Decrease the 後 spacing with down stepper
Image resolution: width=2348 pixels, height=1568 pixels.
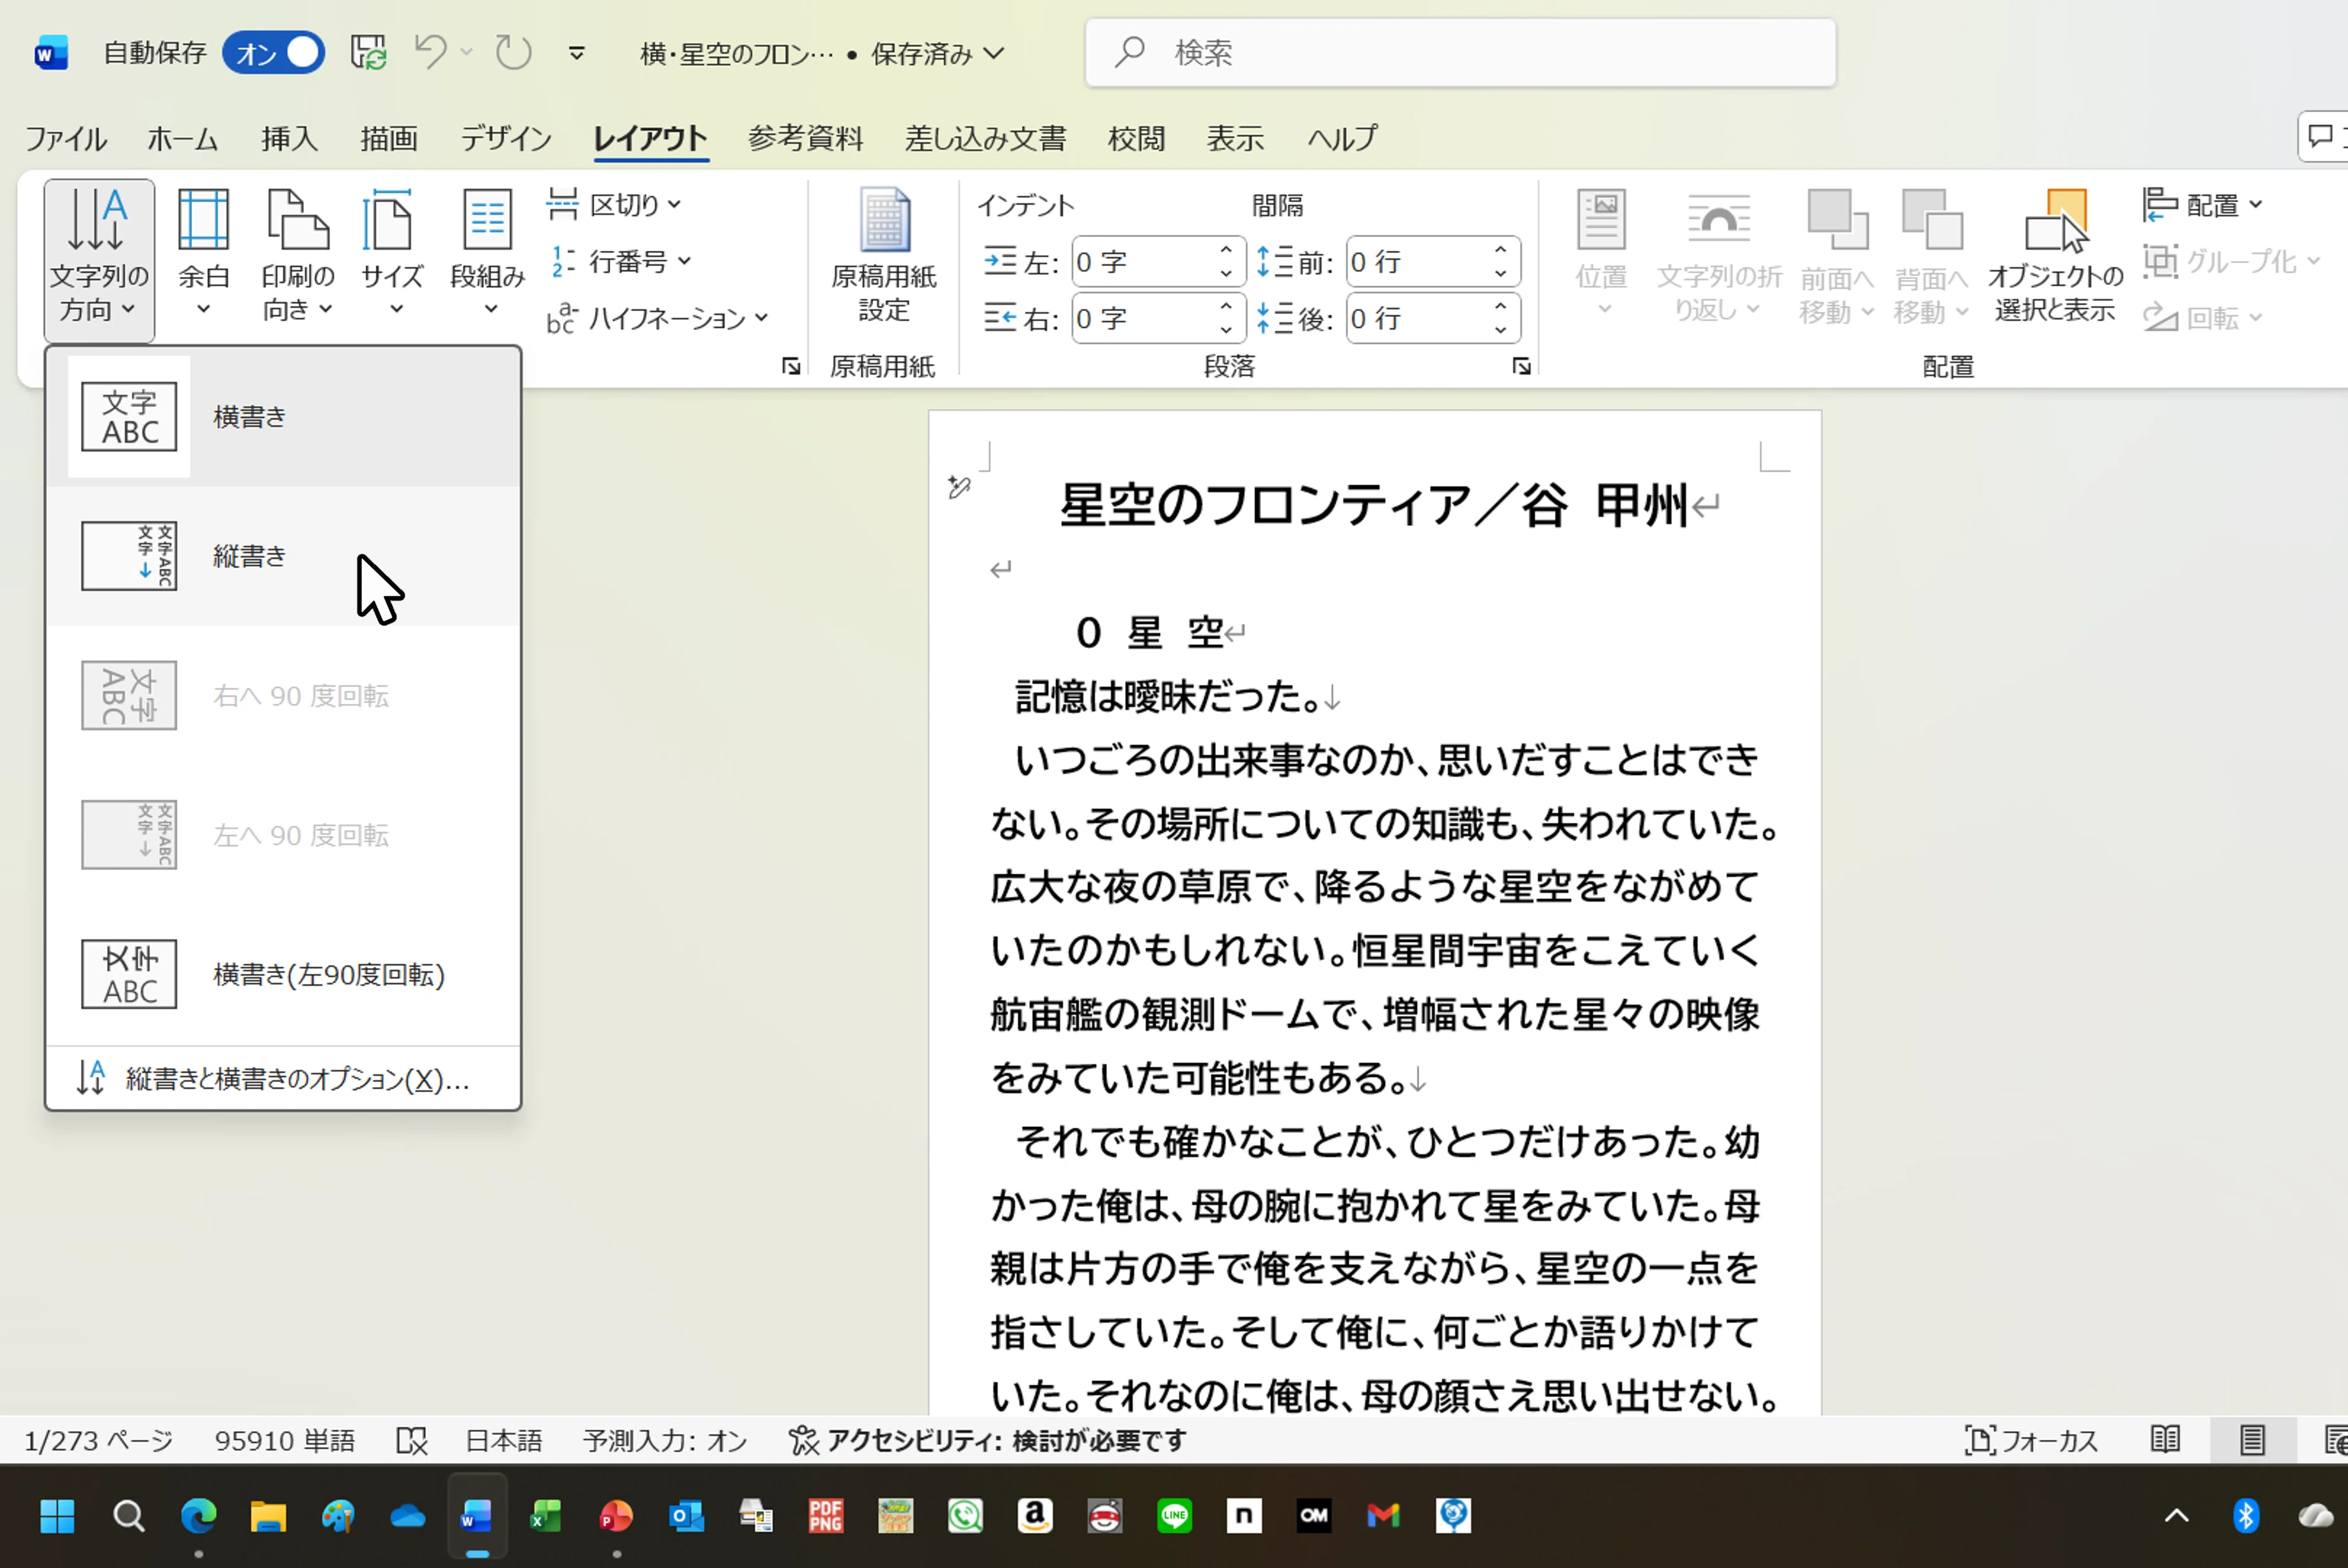pos(1500,330)
